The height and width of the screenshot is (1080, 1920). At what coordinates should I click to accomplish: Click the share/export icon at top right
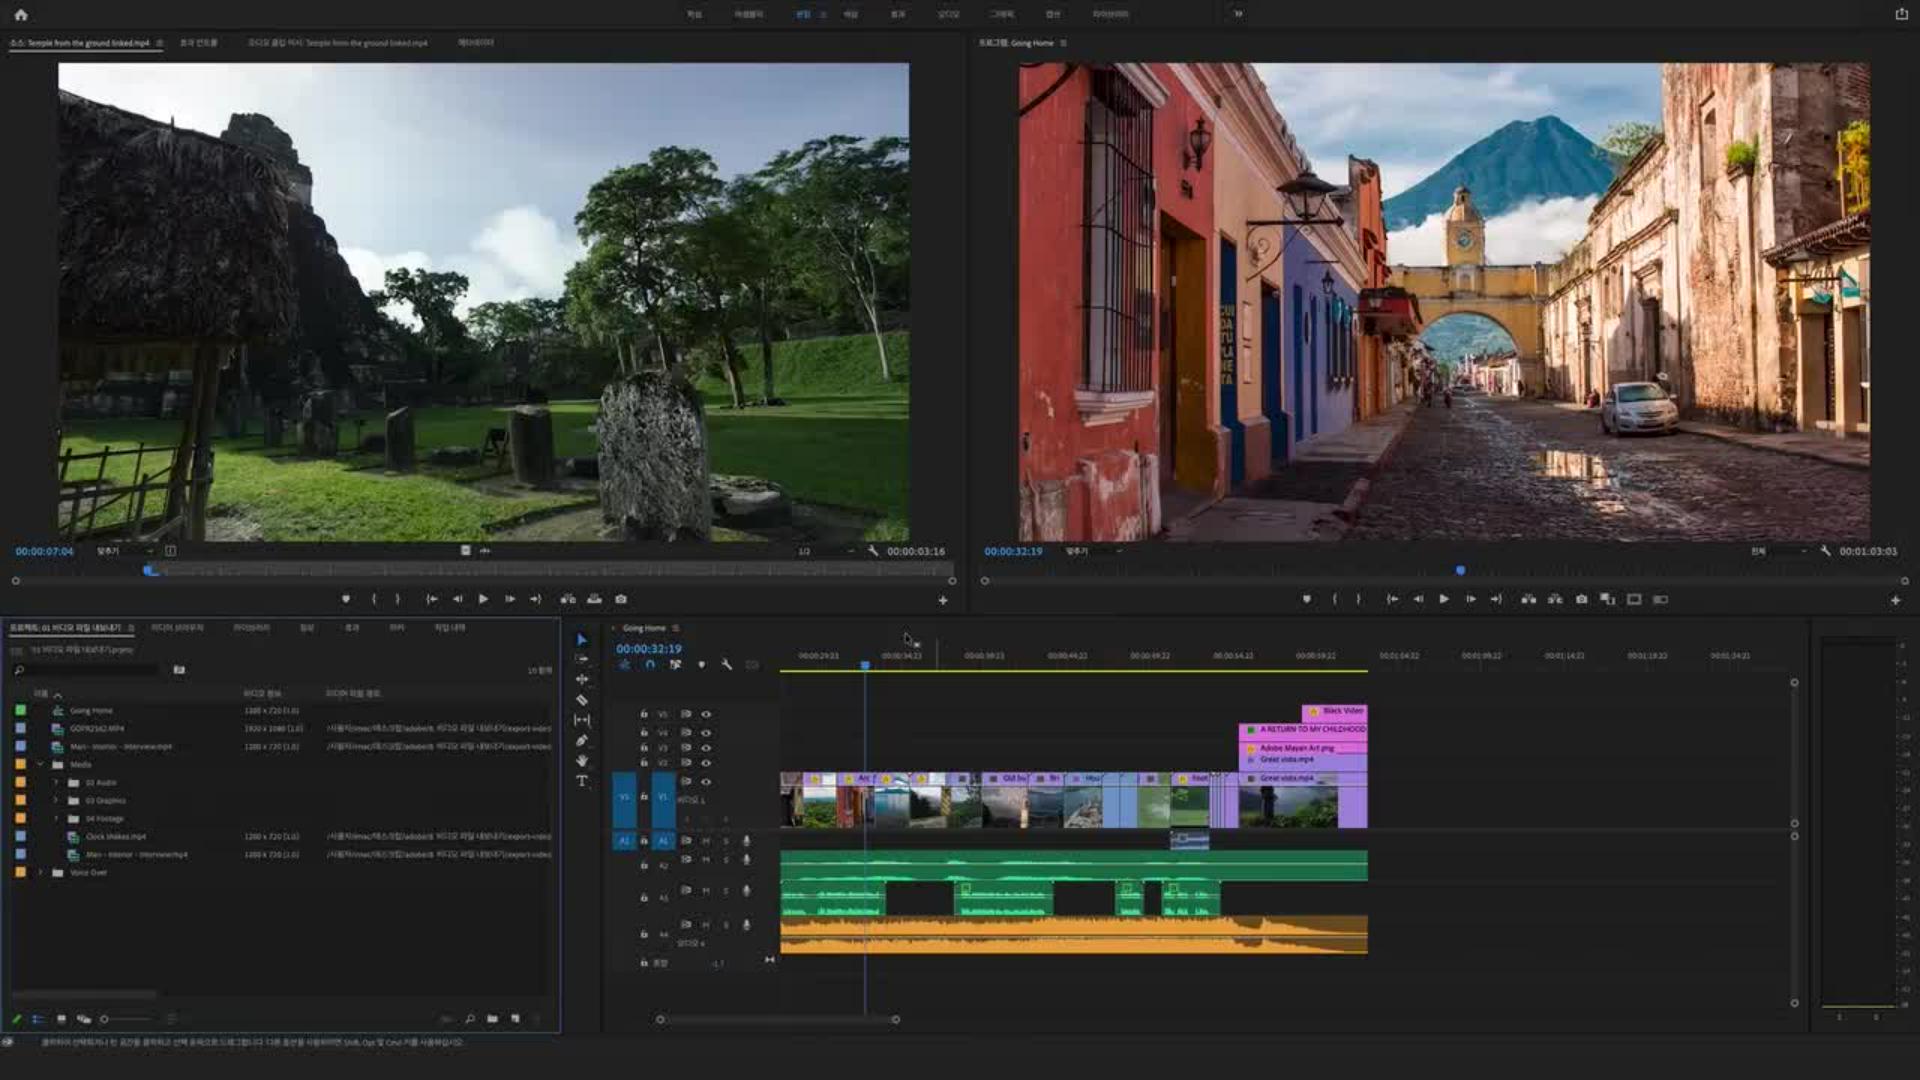1901,14
